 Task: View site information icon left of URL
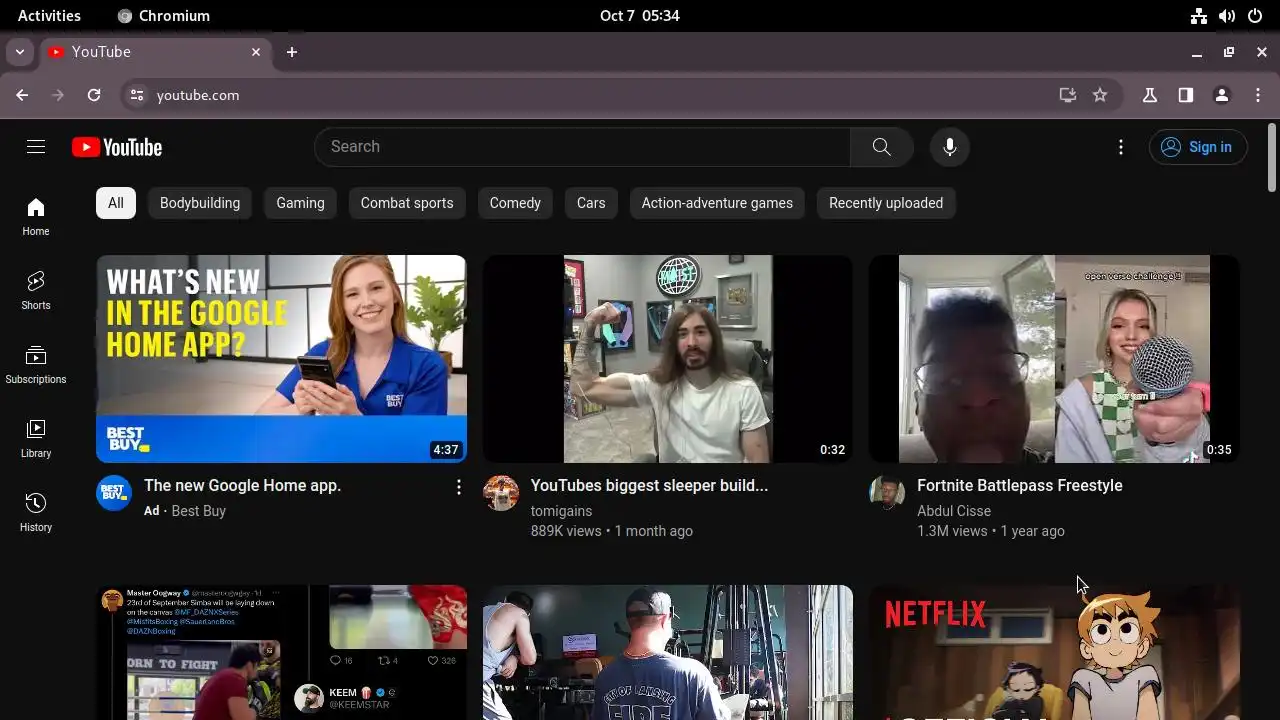pyautogui.click(x=137, y=95)
